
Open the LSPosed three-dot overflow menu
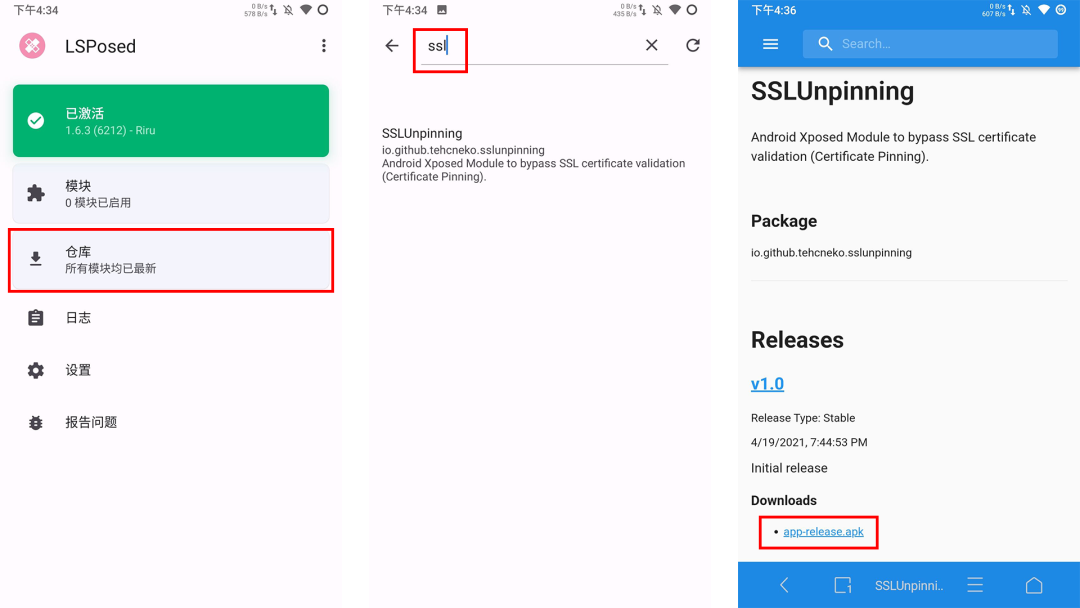click(323, 45)
